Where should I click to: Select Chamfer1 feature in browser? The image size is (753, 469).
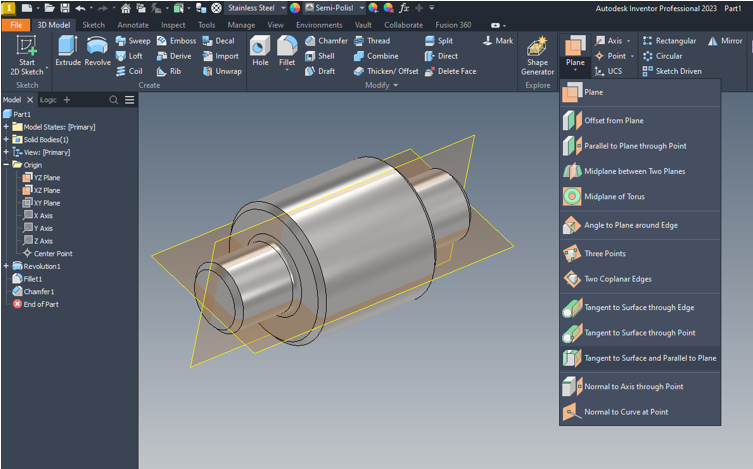coord(33,291)
